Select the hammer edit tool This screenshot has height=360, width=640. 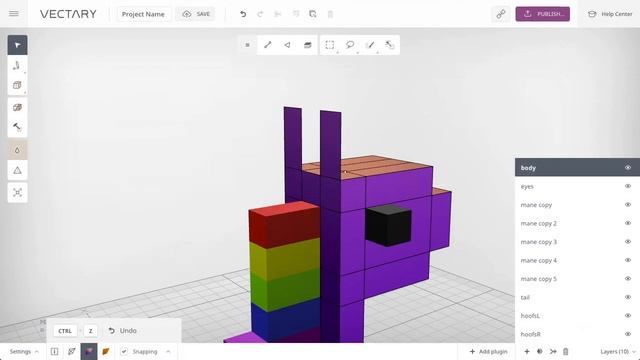click(17, 127)
